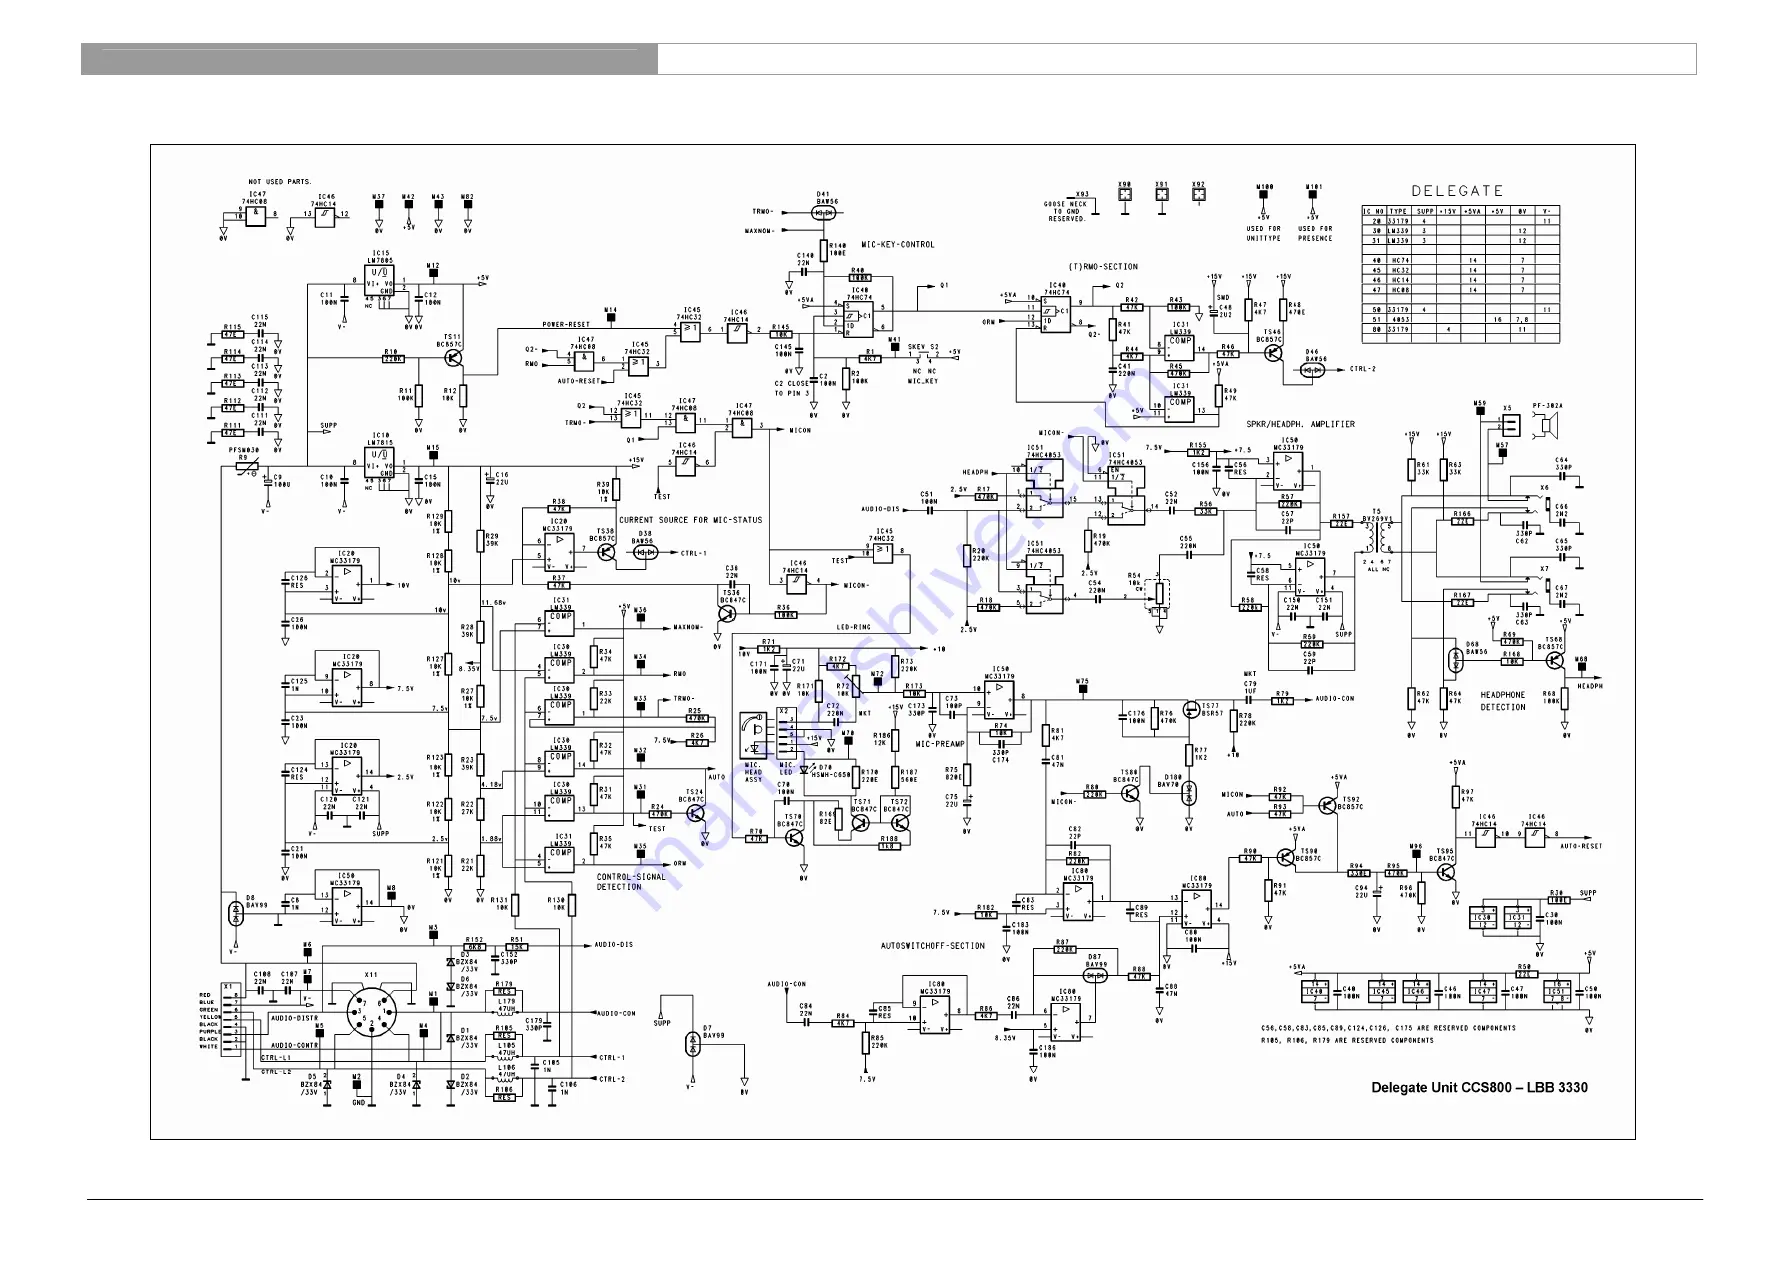The height and width of the screenshot is (1263, 1787).
Task: Click the MIC-KEY-CONTROL section label
Action: point(898,244)
